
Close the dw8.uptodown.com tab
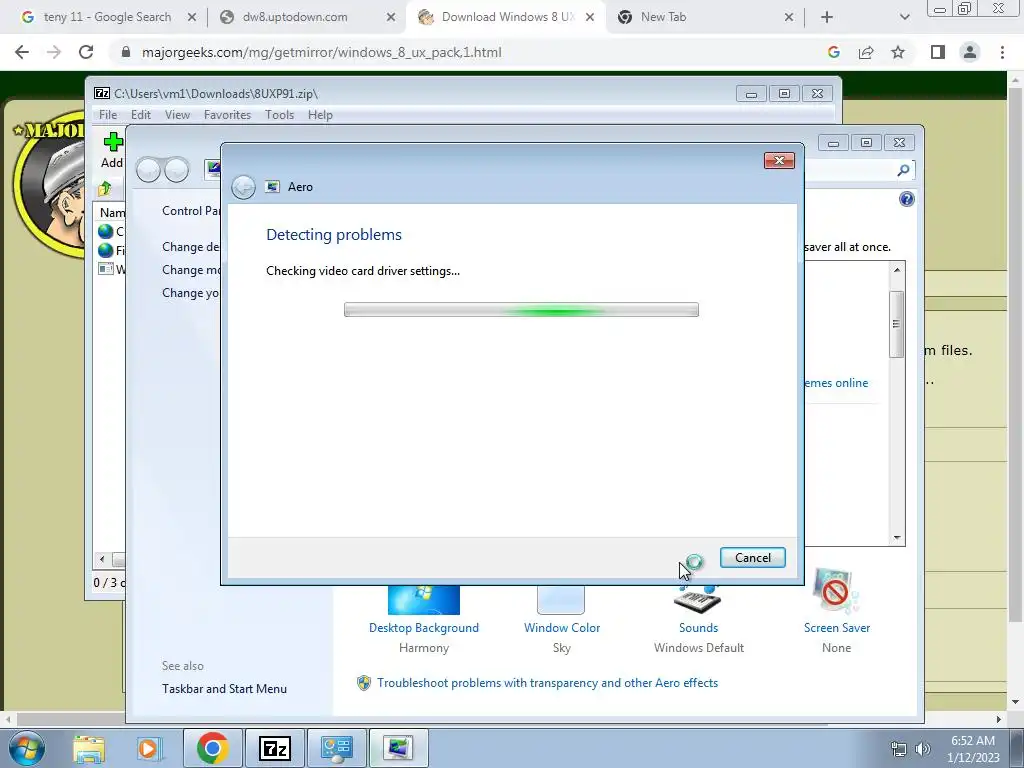pyautogui.click(x=391, y=17)
